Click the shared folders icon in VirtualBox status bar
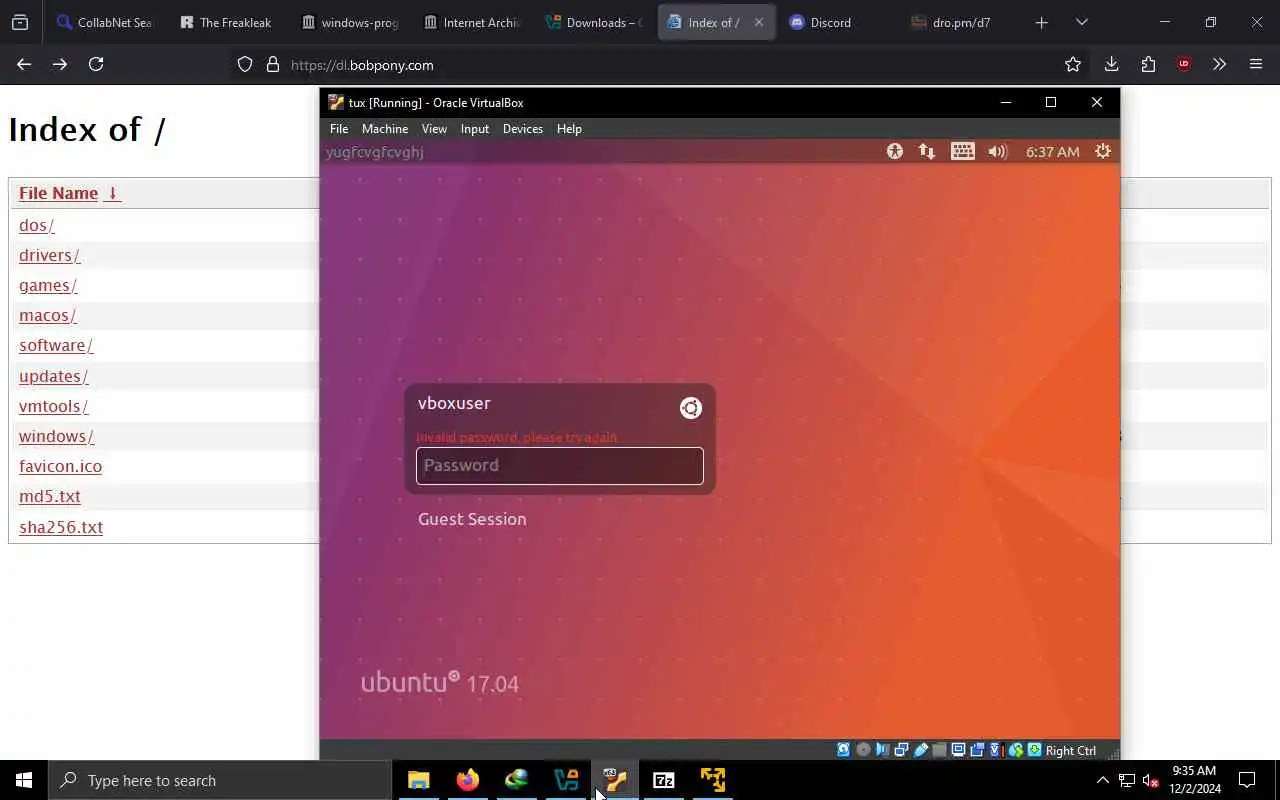Image resolution: width=1280 pixels, height=800 pixels. (x=939, y=750)
